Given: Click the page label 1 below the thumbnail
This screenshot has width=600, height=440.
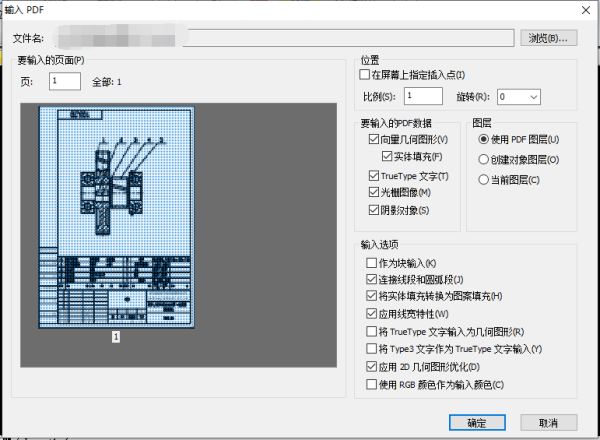Looking at the screenshot, I should click(x=116, y=337).
